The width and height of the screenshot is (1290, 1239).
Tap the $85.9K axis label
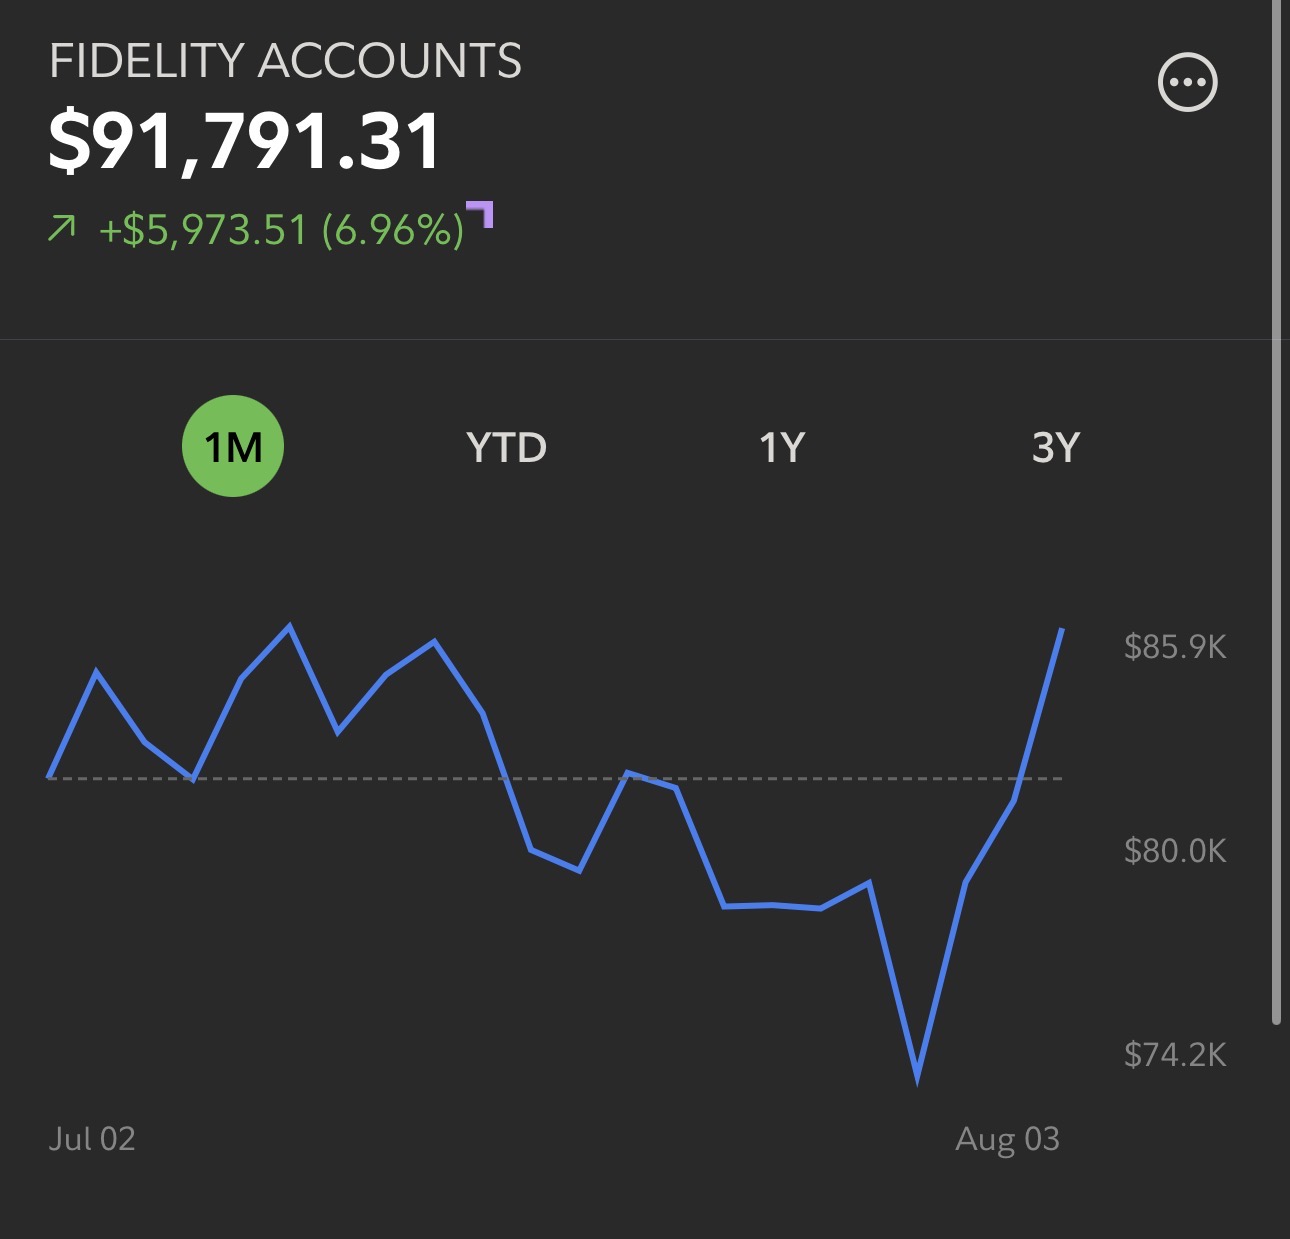coord(1175,647)
